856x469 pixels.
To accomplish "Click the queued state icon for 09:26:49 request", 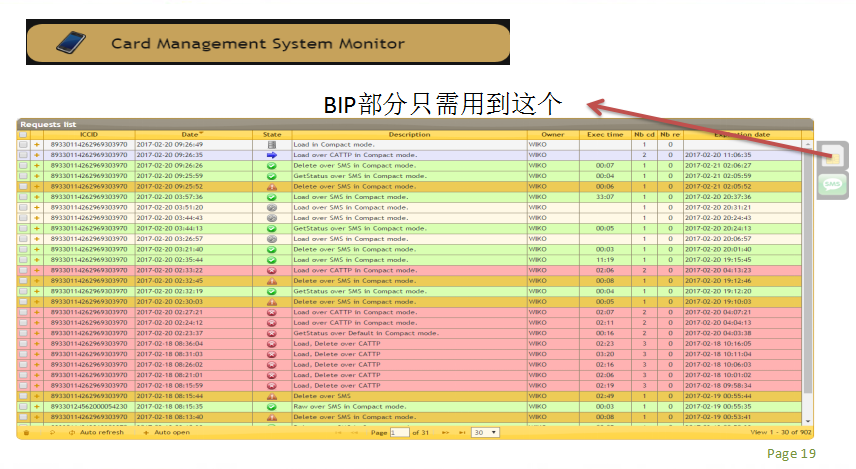I will pyautogui.click(x=271, y=145).
